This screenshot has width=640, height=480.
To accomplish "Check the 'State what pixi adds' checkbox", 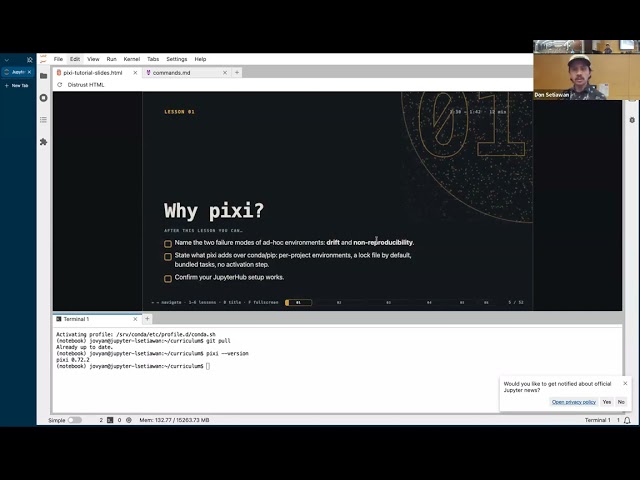I will (168, 257).
